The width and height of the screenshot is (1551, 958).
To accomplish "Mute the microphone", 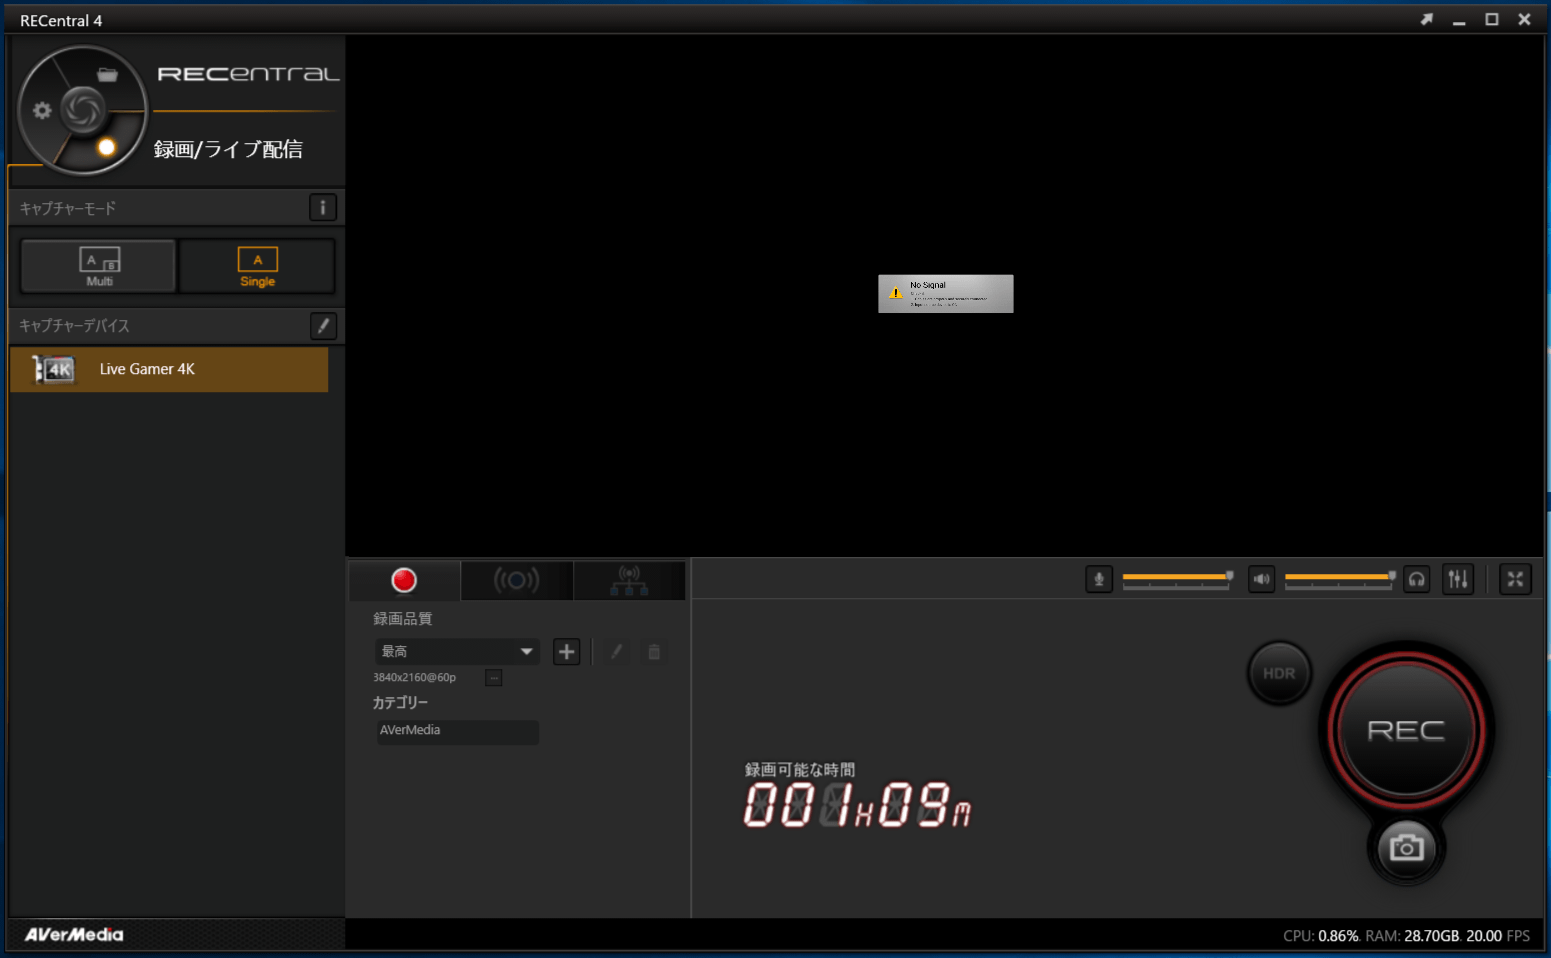I will (x=1099, y=579).
